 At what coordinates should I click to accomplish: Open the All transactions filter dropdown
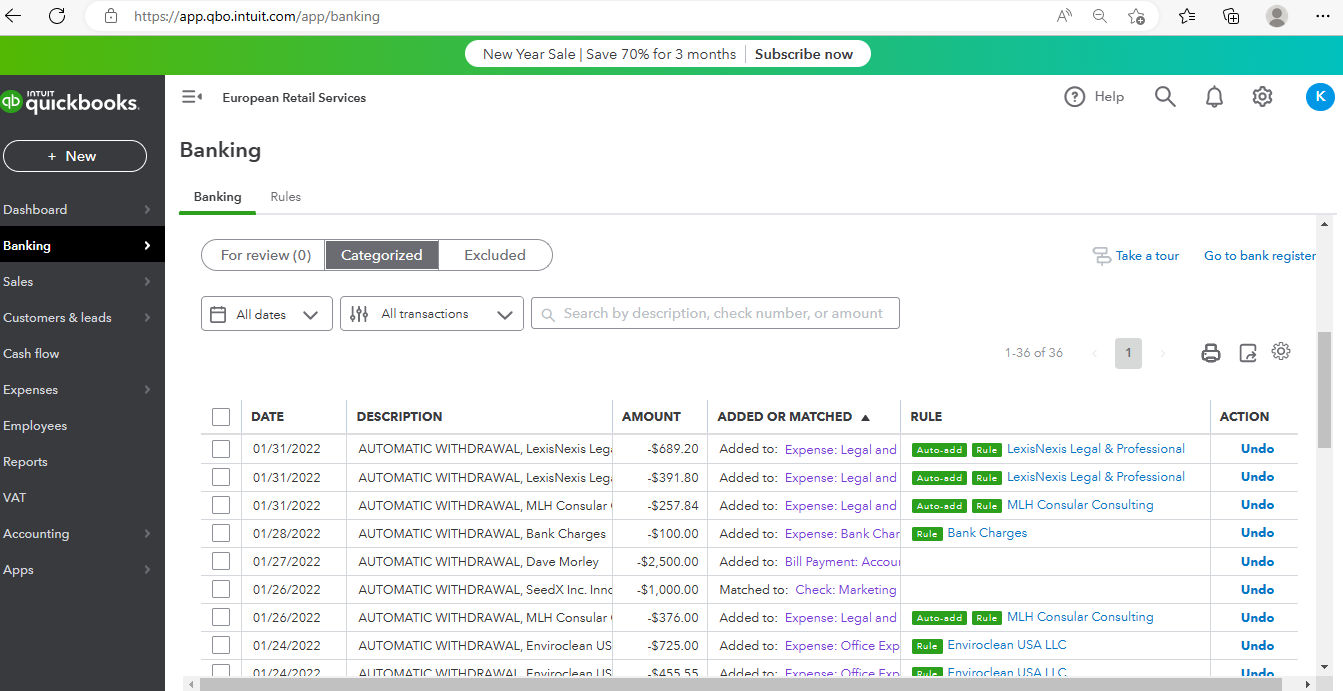[432, 314]
